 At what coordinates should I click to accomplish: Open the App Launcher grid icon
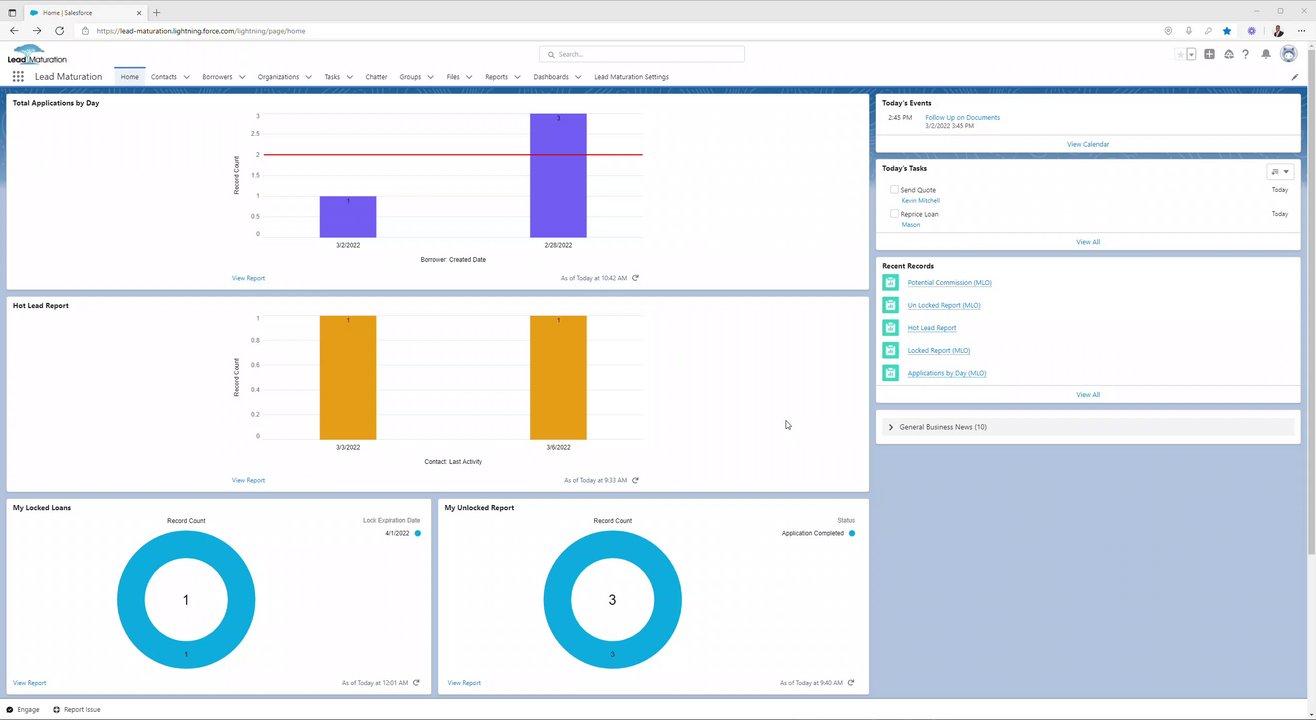click(x=18, y=77)
